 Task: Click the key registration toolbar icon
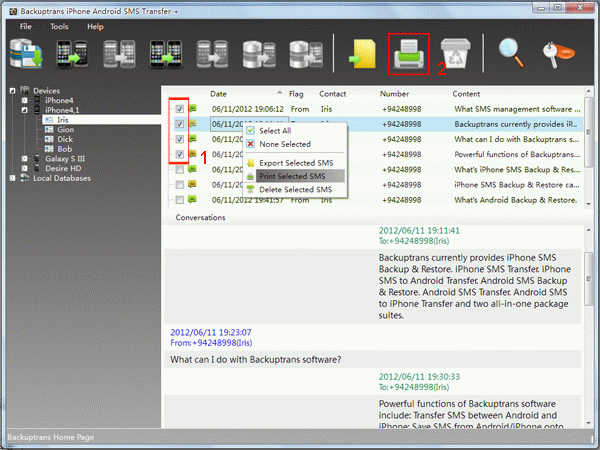tap(558, 55)
